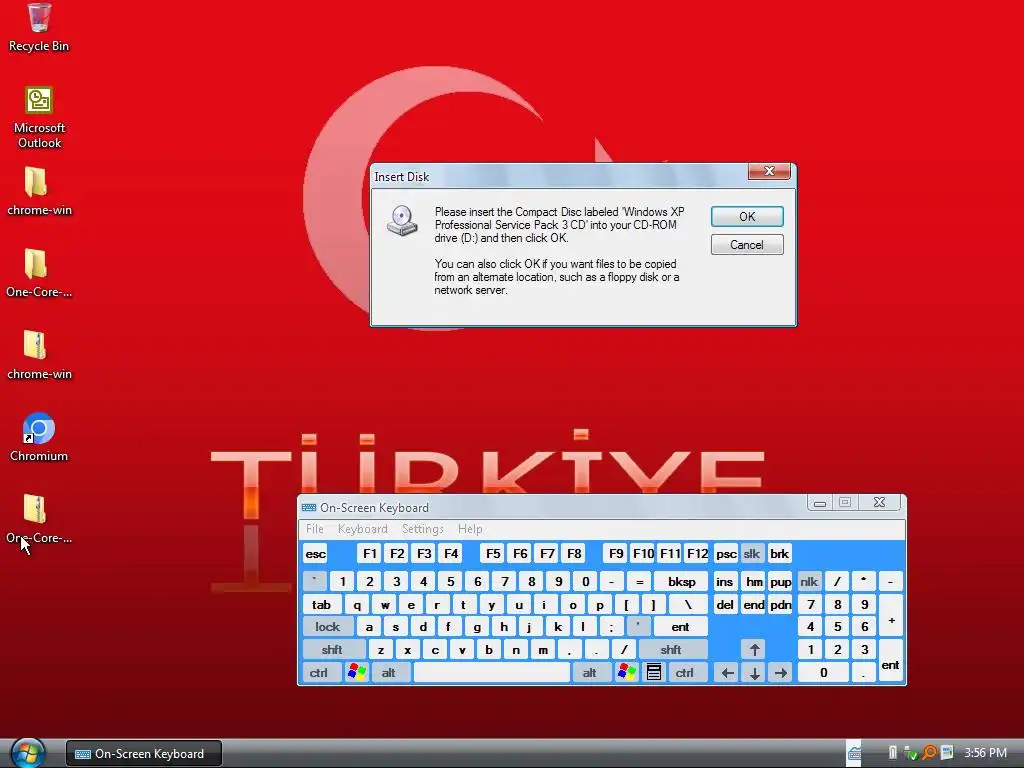Click the network status tray icon
The image size is (1024, 768).
(x=911, y=753)
